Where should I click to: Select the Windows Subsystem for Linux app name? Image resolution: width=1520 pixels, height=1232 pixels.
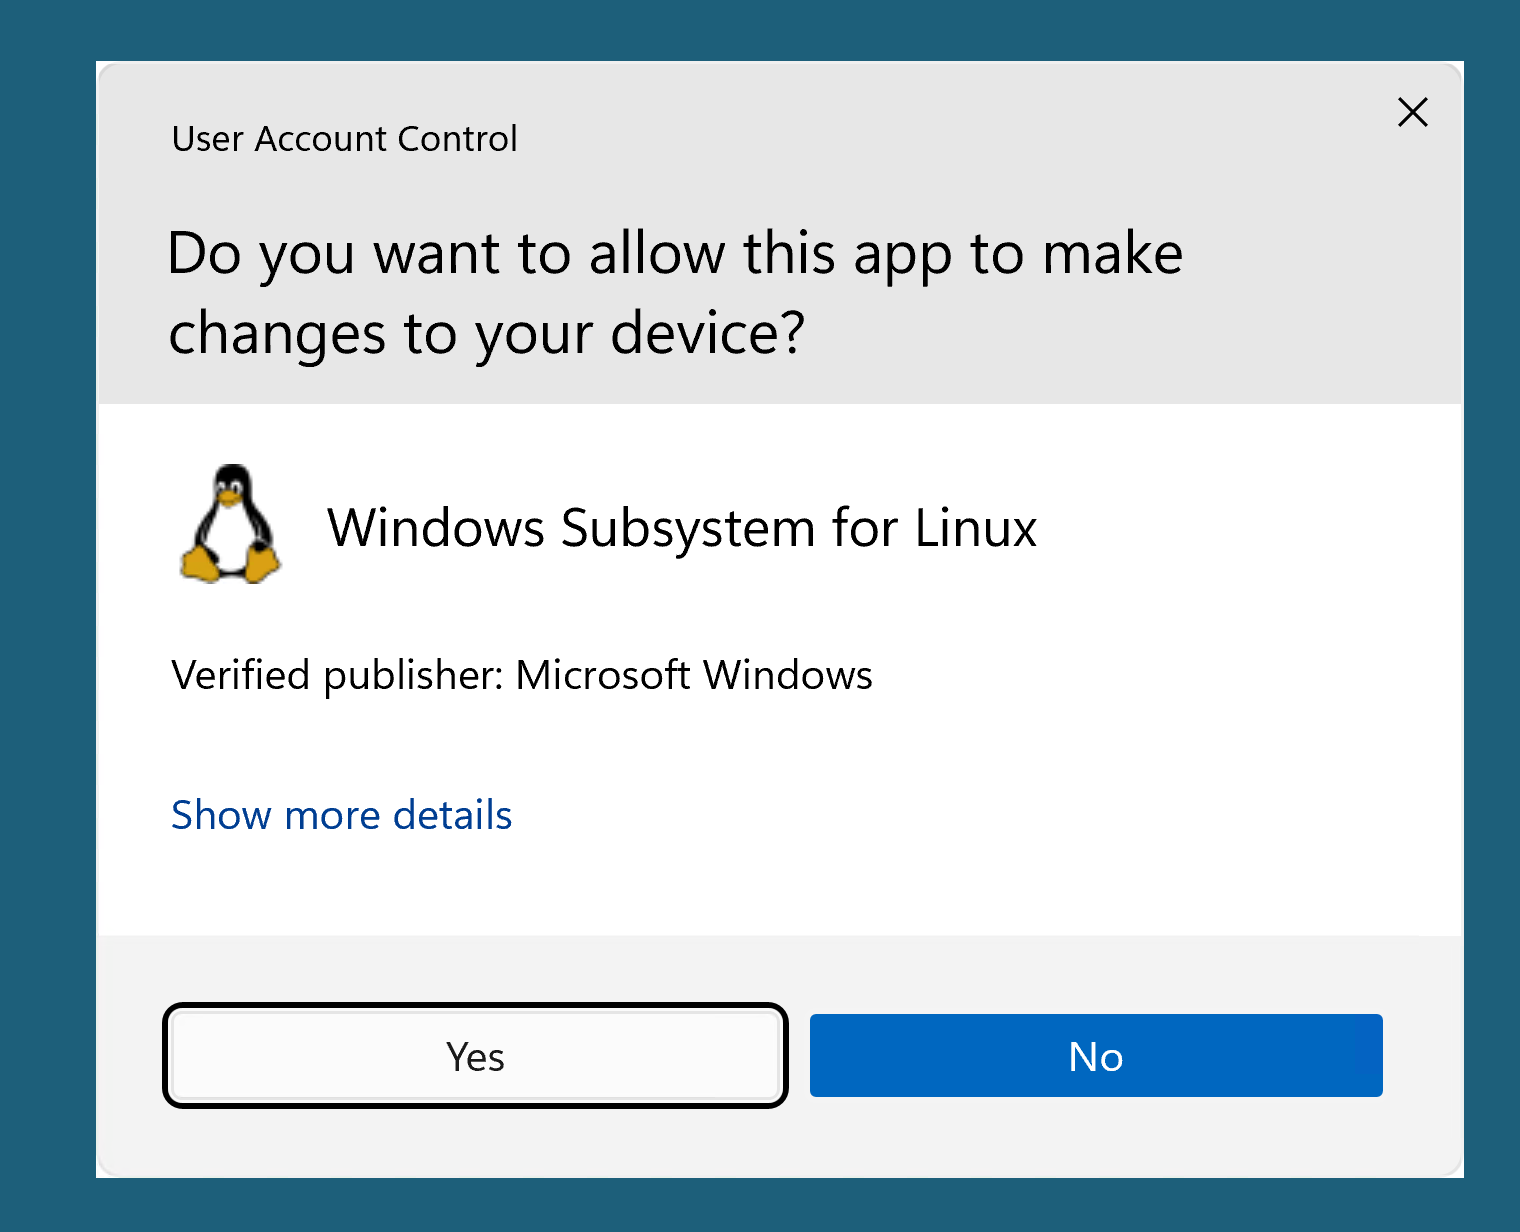click(682, 528)
